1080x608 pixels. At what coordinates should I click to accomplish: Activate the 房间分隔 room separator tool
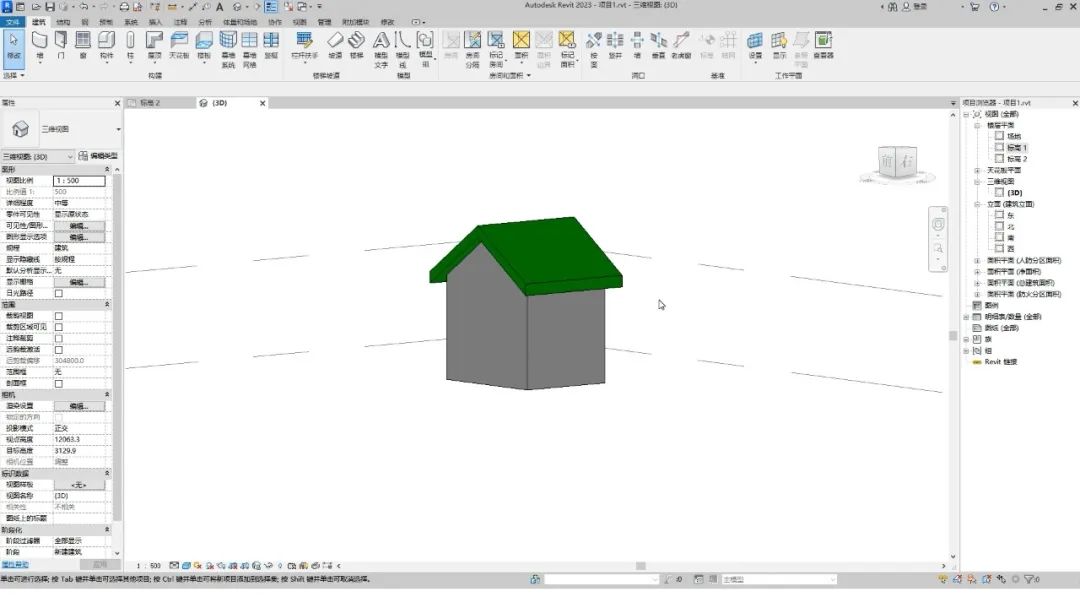tap(472, 50)
